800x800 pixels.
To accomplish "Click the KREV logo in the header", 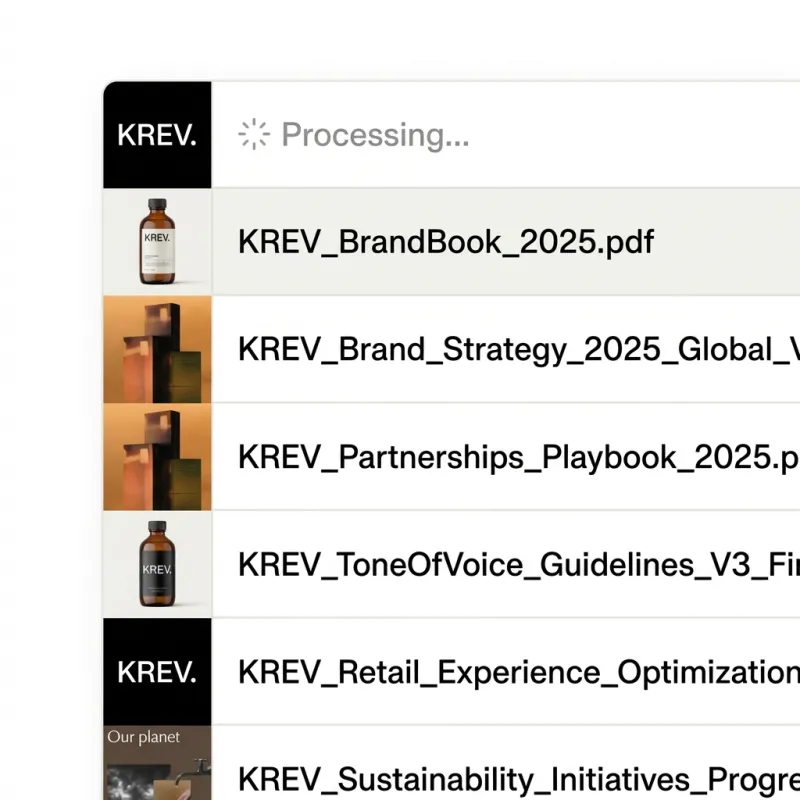I will click(x=155, y=135).
